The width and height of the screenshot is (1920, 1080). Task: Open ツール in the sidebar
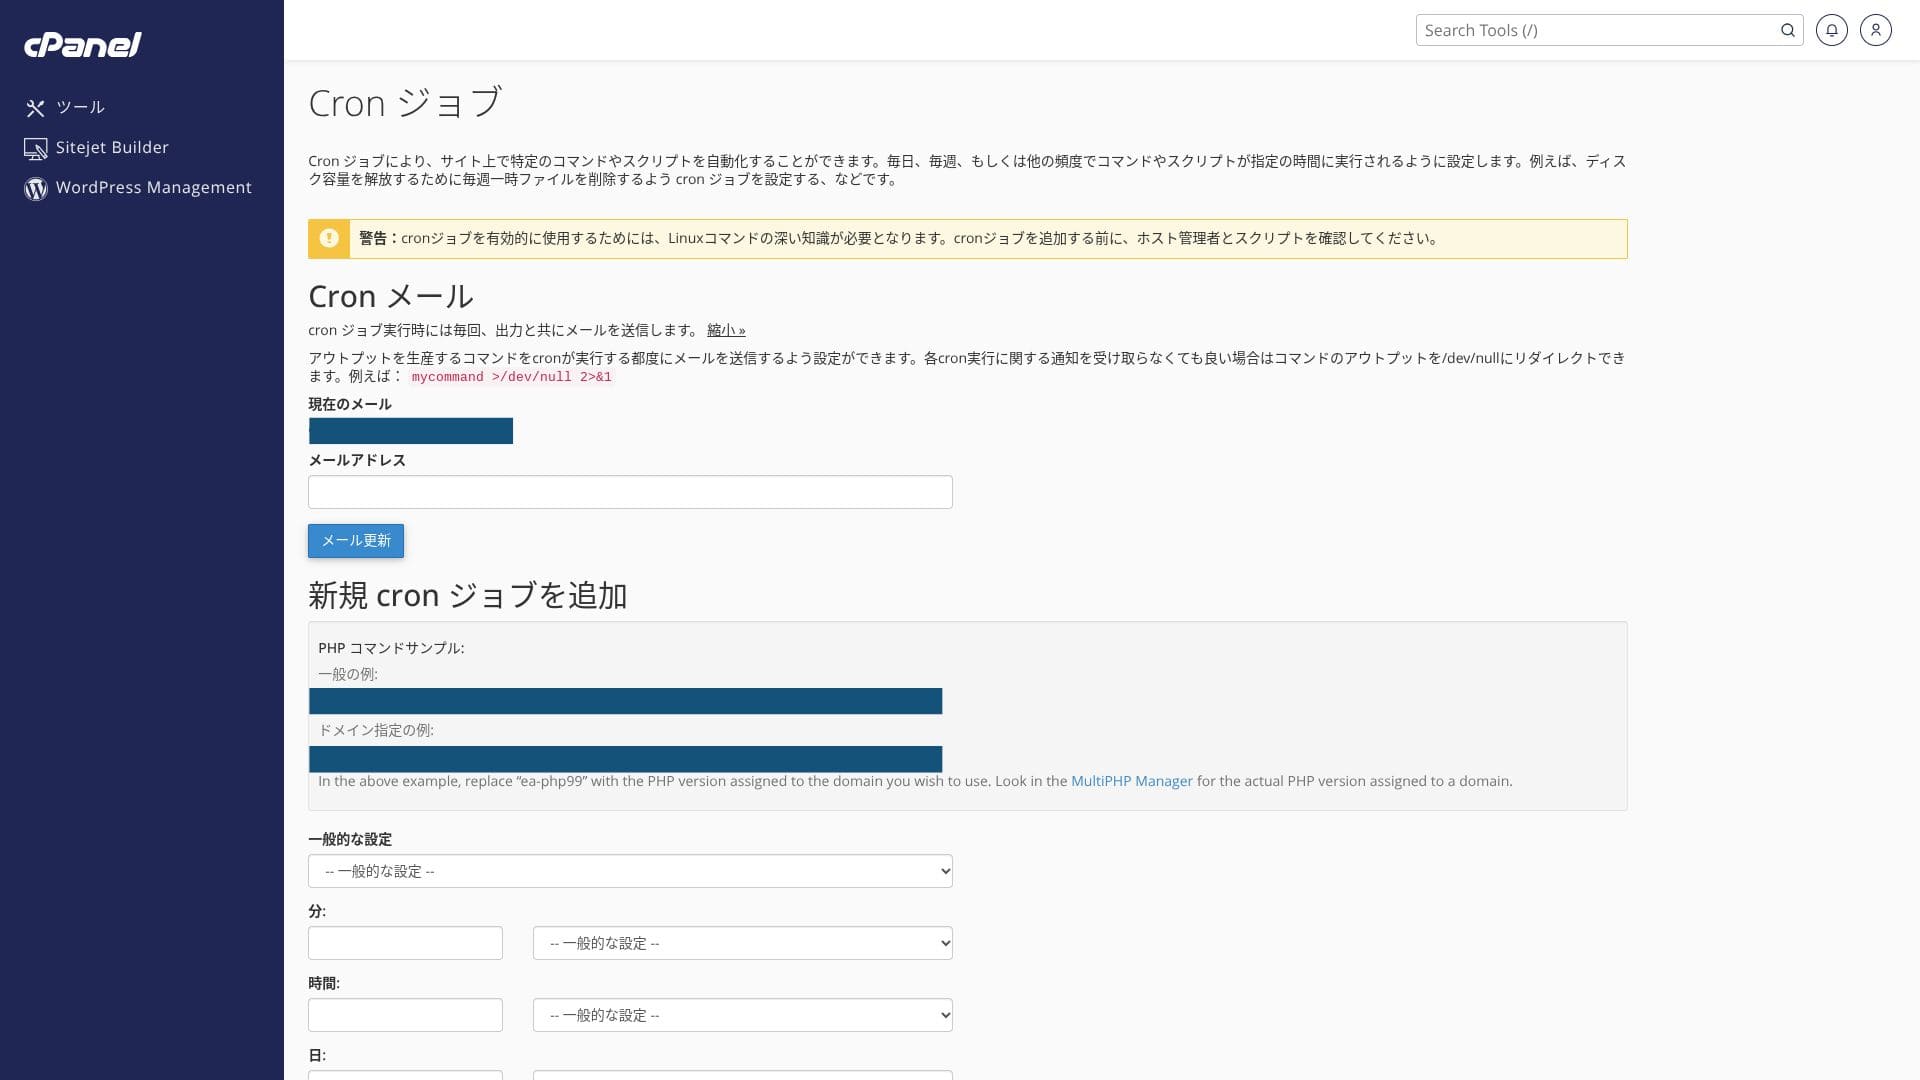coord(80,107)
